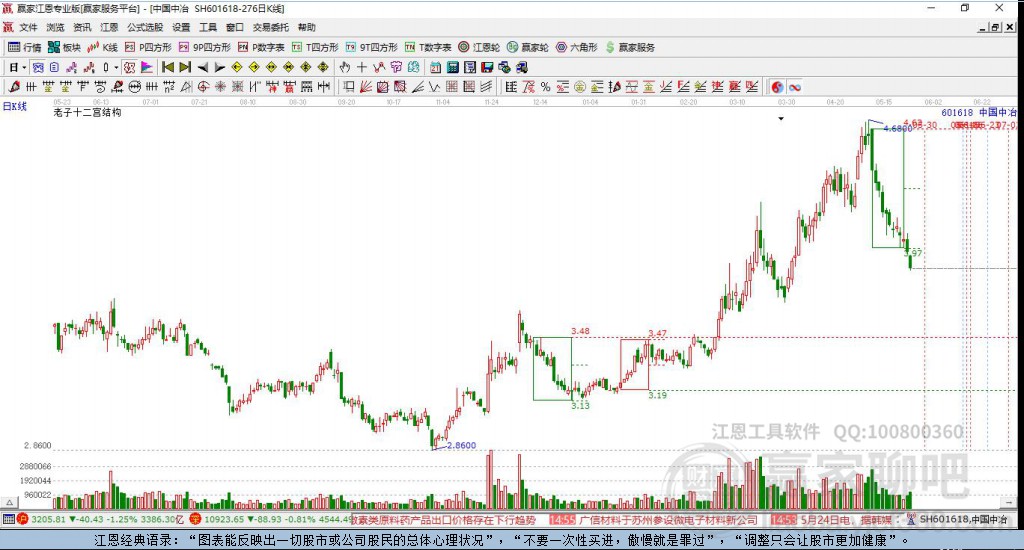
Task: Step chart right with black arrow
Action: pos(219,67)
